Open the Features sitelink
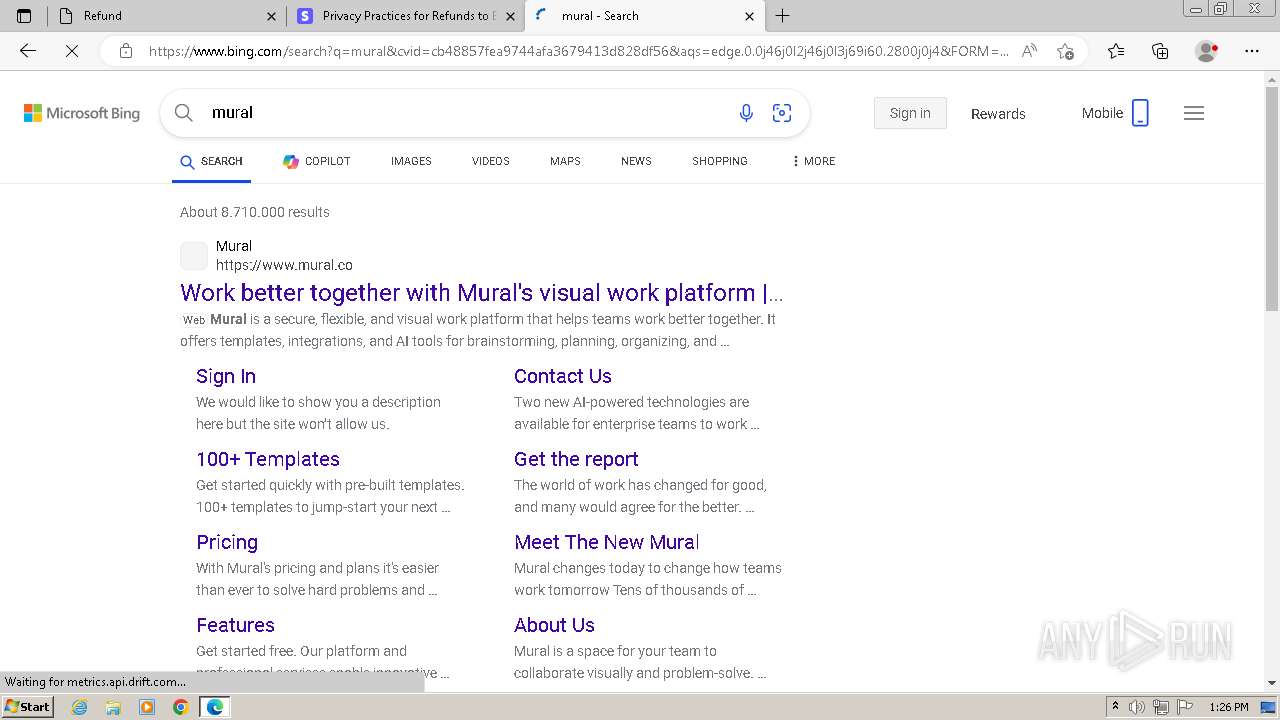This screenshot has width=1280, height=720. (x=235, y=625)
